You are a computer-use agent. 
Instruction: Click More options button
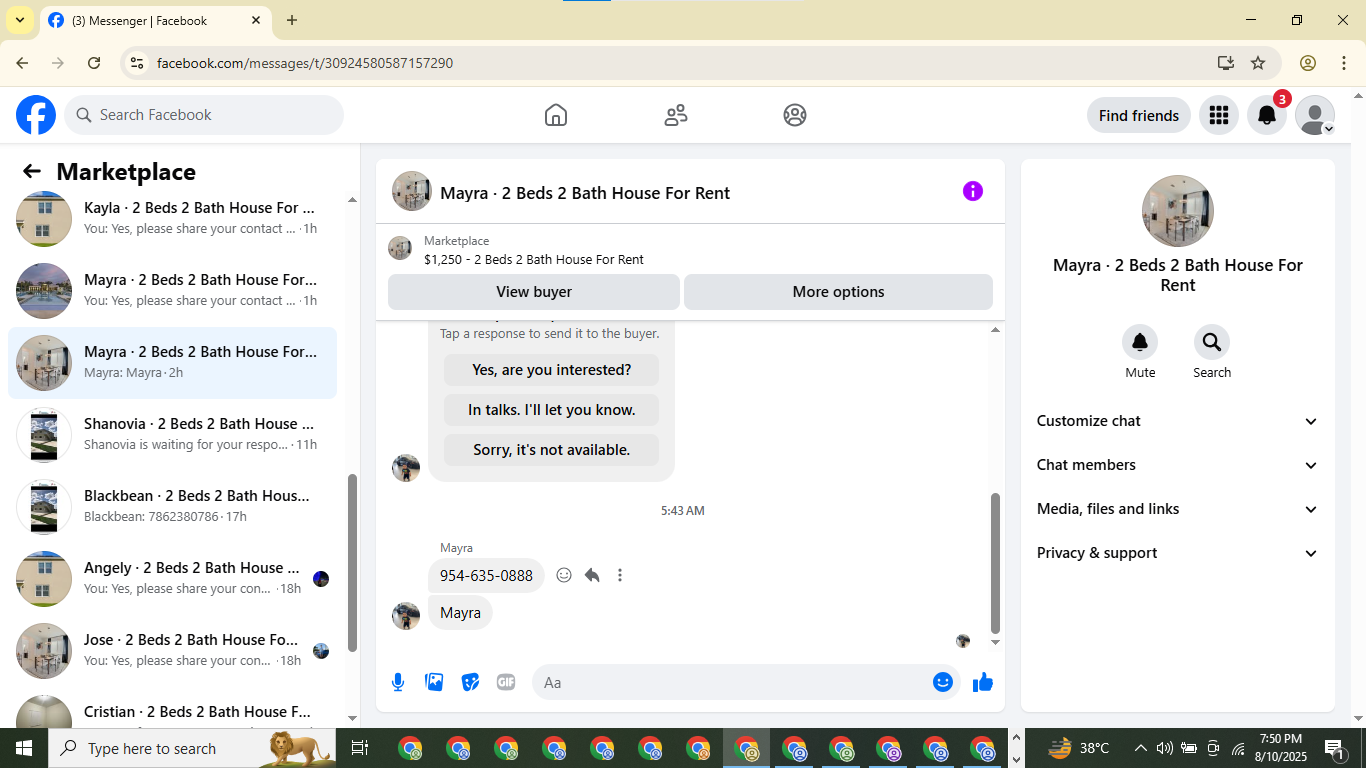838,292
